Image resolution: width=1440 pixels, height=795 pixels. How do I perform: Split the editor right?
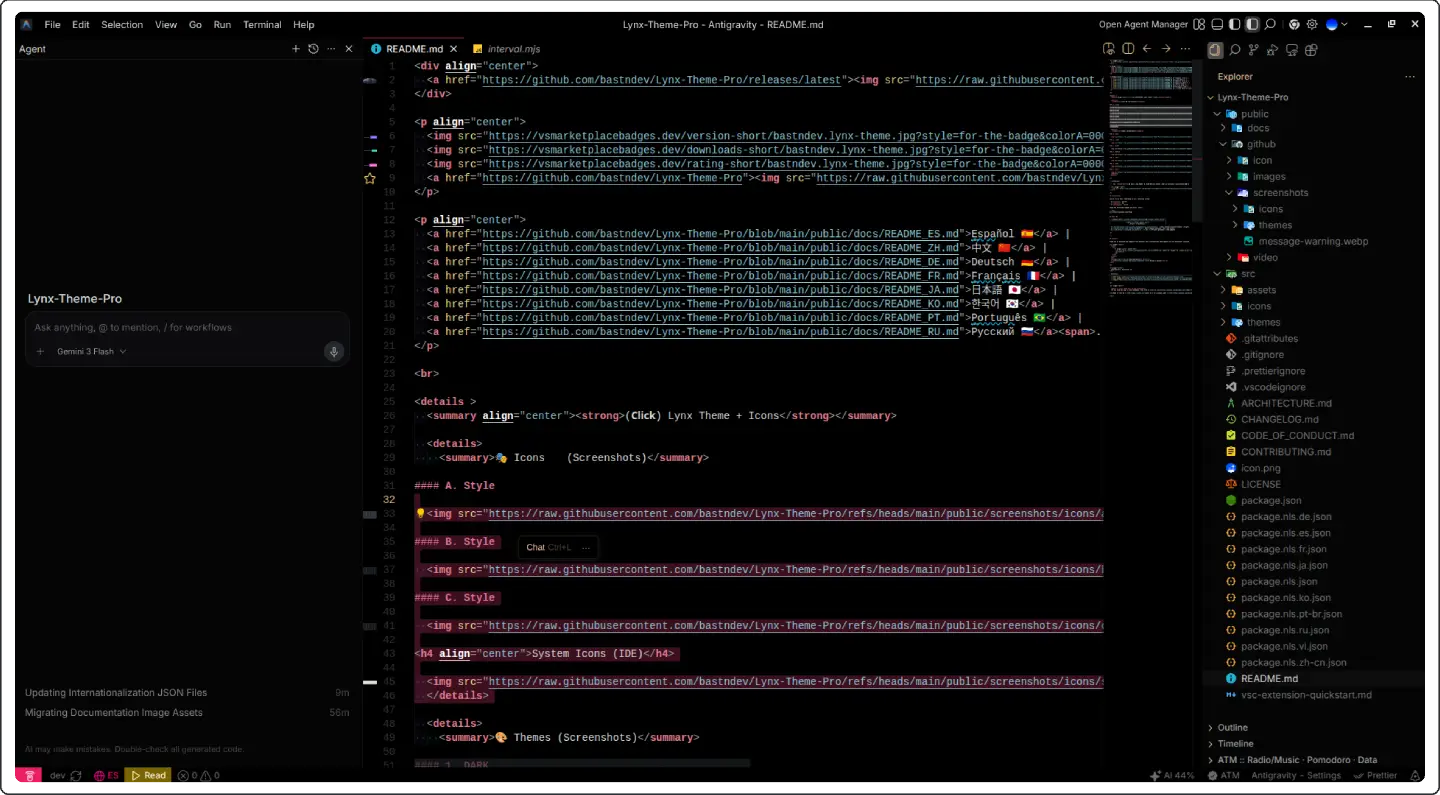1128,48
